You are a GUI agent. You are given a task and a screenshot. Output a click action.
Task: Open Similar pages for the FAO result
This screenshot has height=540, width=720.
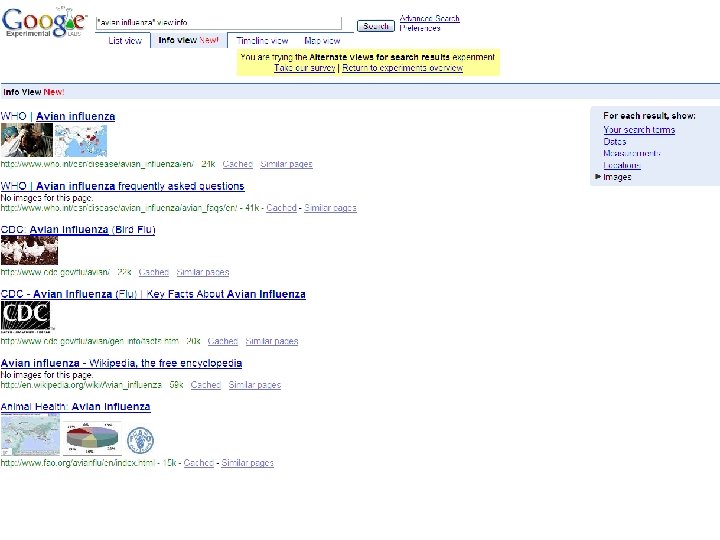pyautogui.click(x=247, y=463)
